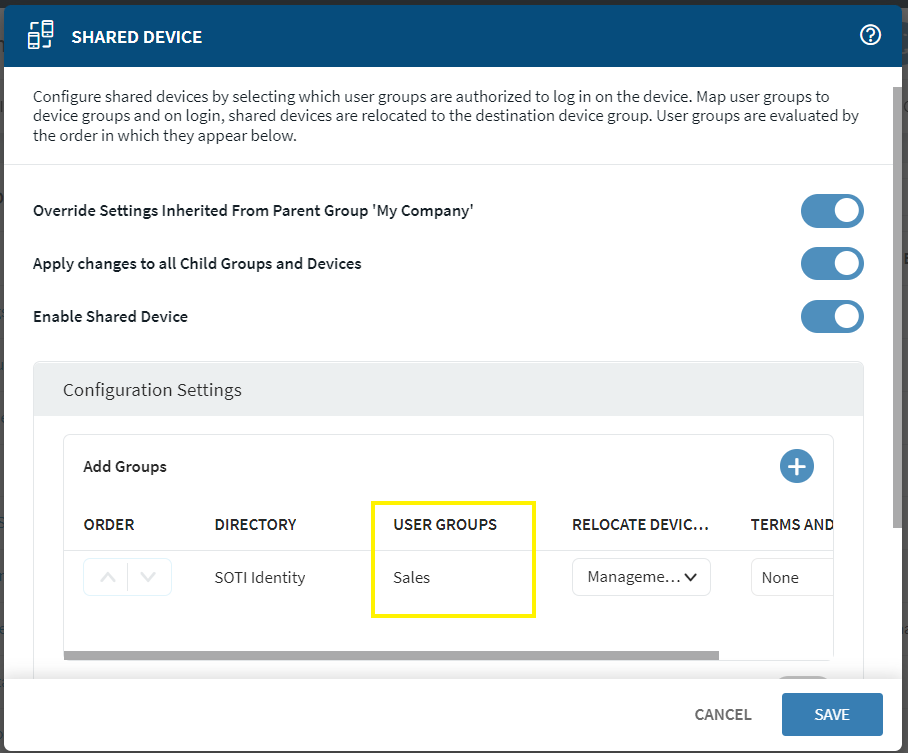Click the DIRECTORY column header
Image resolution: width=908 pixels, height=753 pixels.
[x=255, y=524]
